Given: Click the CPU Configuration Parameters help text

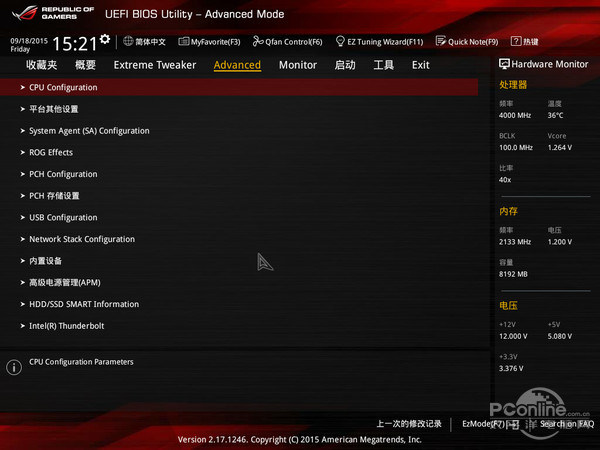Looking at the screenshot, I should tap(81, 362).
